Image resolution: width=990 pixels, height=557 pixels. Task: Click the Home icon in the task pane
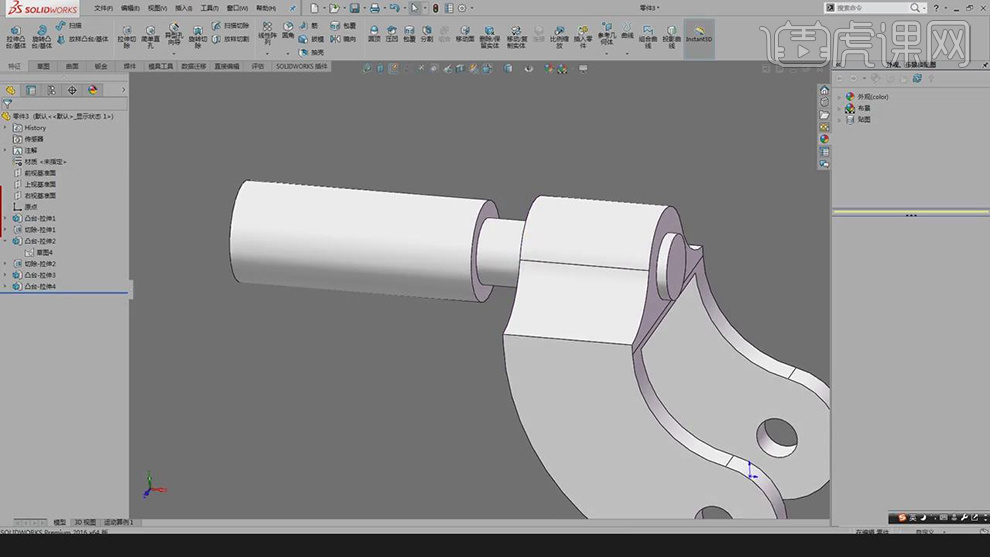824,91
